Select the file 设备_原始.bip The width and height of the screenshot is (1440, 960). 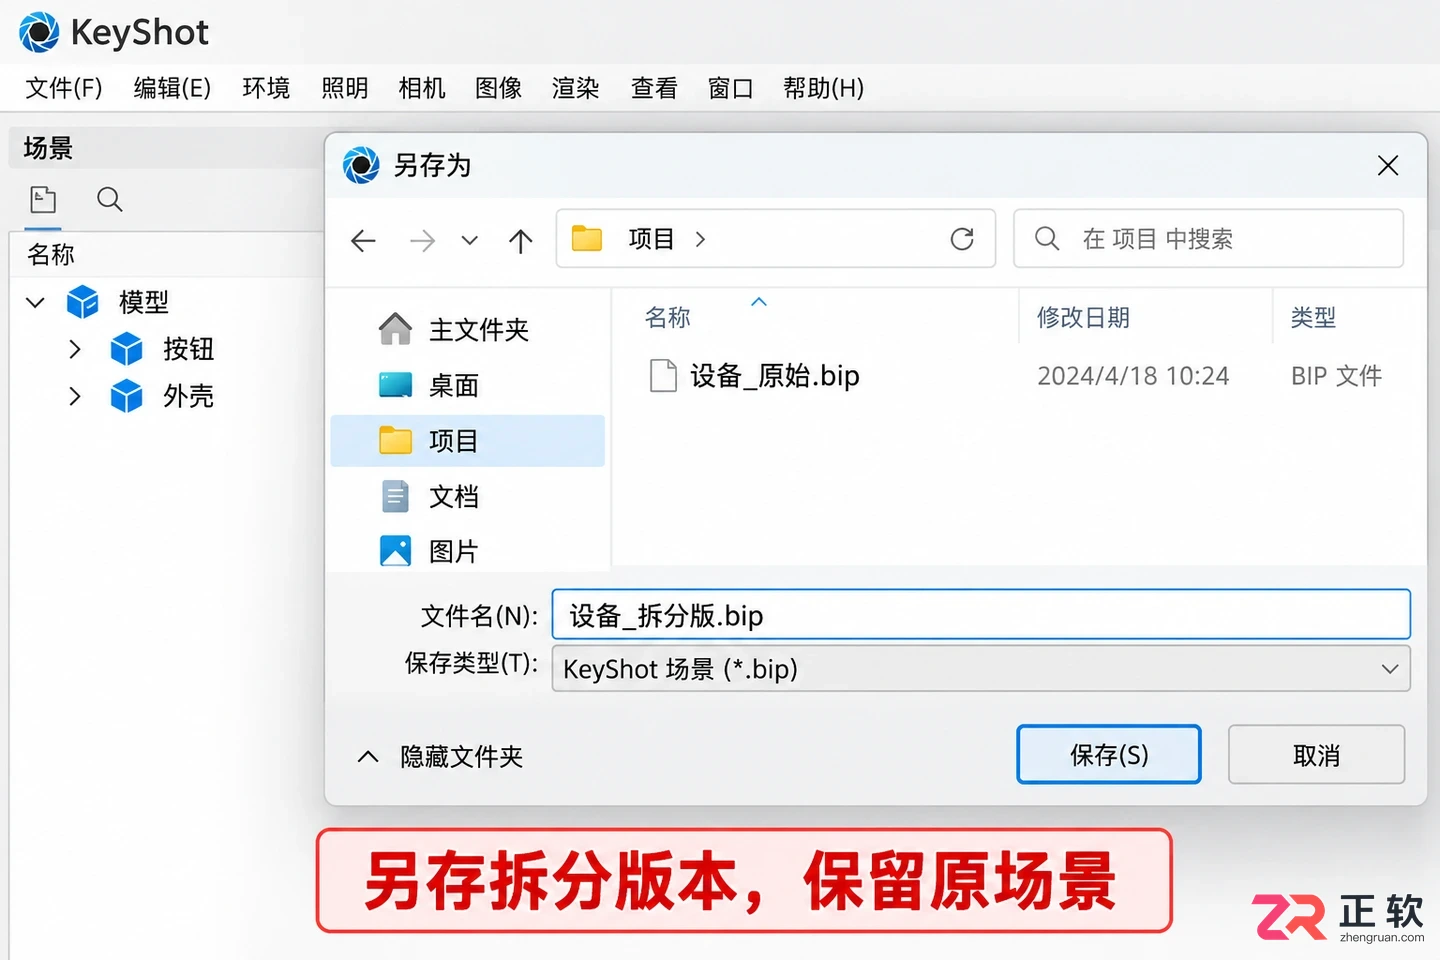click(x=774, y=376)
